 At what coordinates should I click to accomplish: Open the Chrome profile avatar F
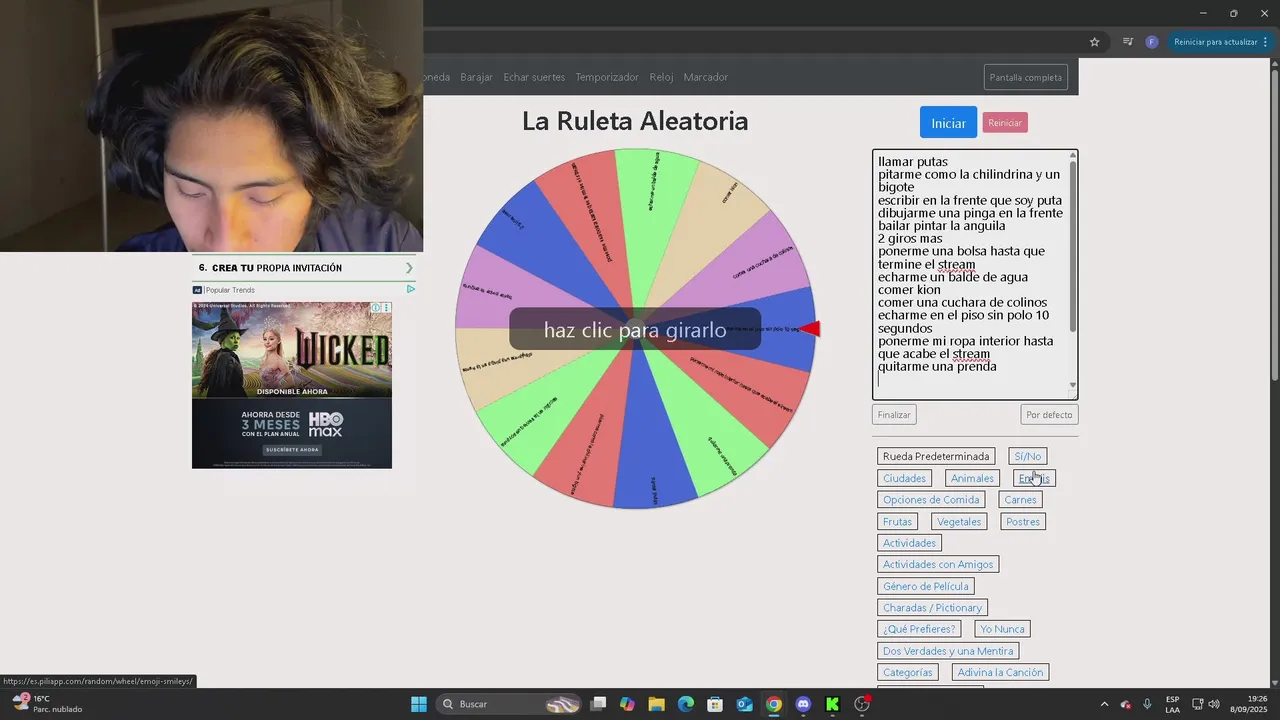(x=1152, y=42)
